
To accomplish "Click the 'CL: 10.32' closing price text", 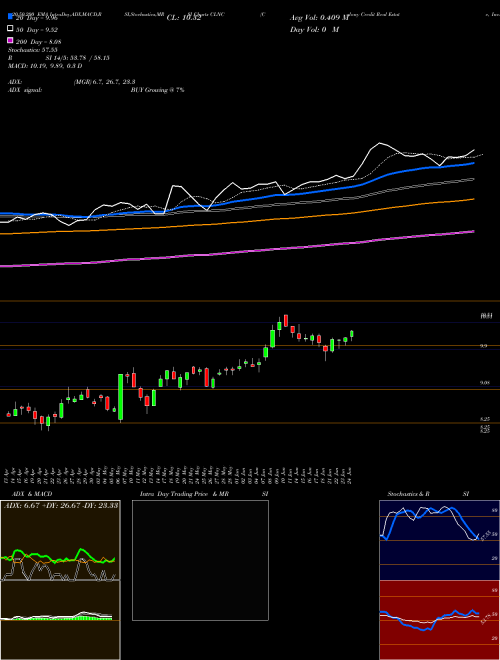I will 184,18.
